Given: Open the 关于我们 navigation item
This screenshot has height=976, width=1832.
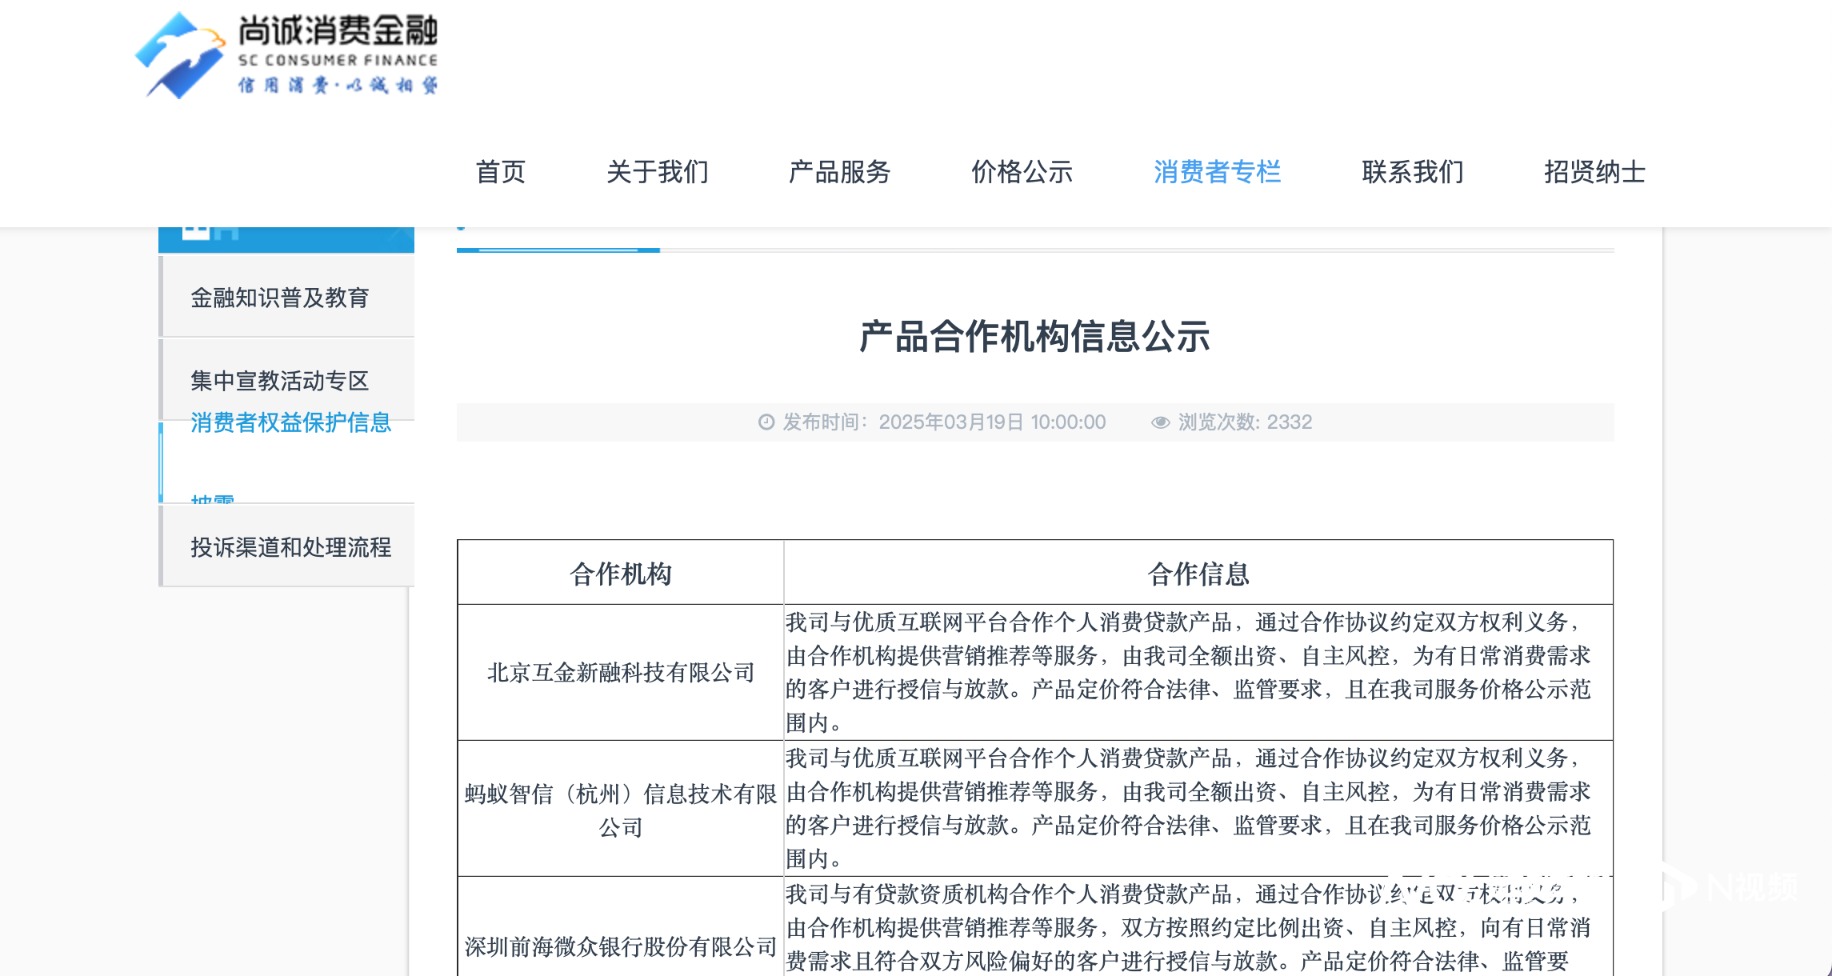Looking at the screenshot, I should (x=657, y=172).
